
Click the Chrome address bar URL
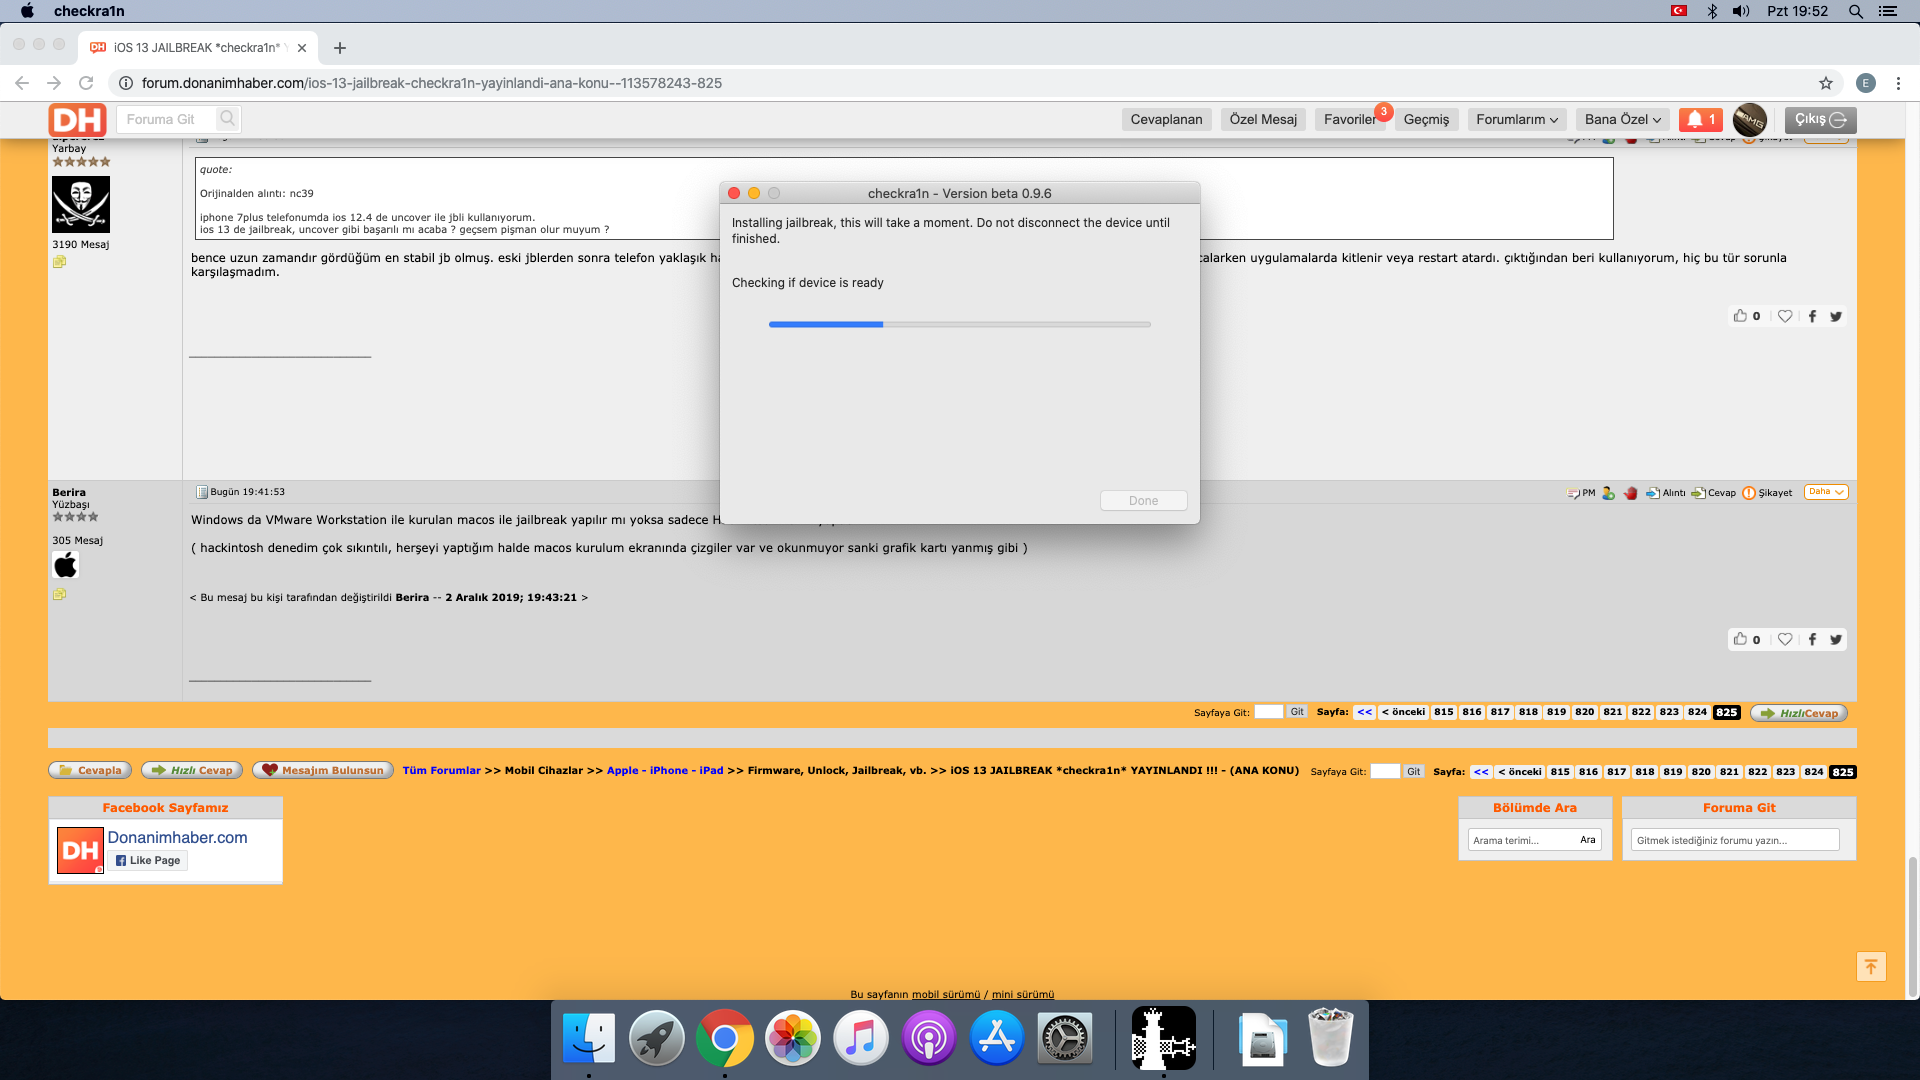(x=432, y=83)
